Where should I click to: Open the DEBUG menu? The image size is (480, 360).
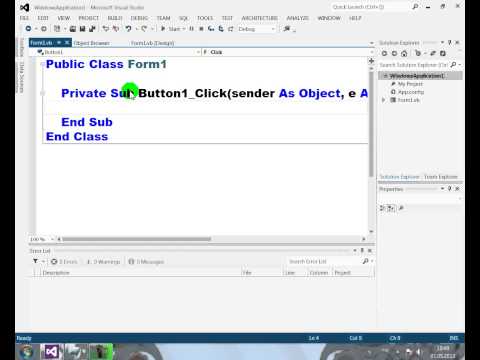[x=139, y=18]
